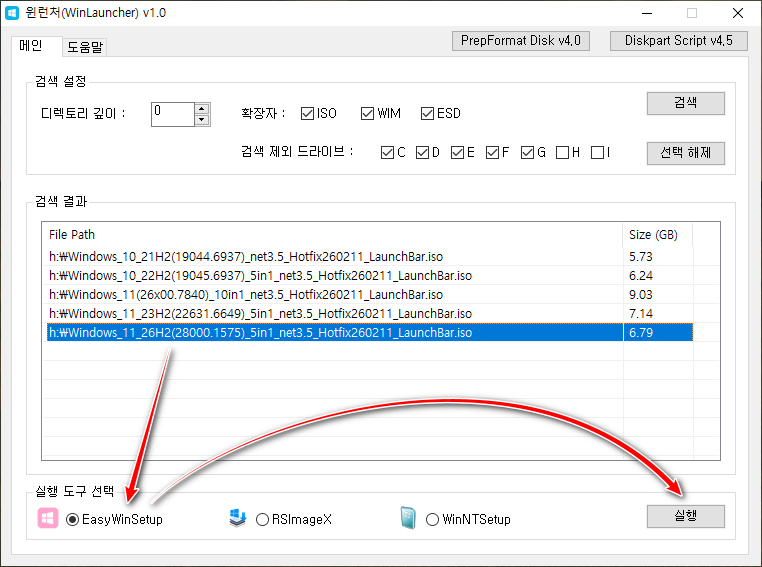Click the blue RSImageX tool icon

(238, 518)
